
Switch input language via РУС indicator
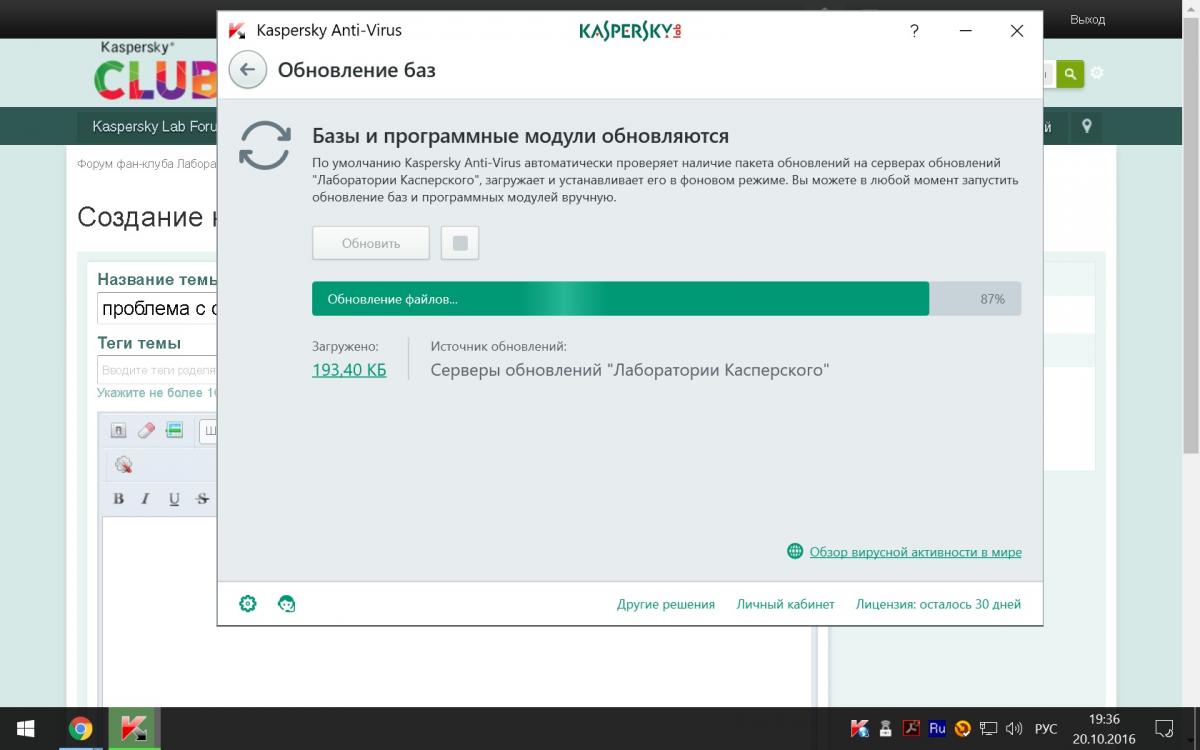[x=1046, y=729]
